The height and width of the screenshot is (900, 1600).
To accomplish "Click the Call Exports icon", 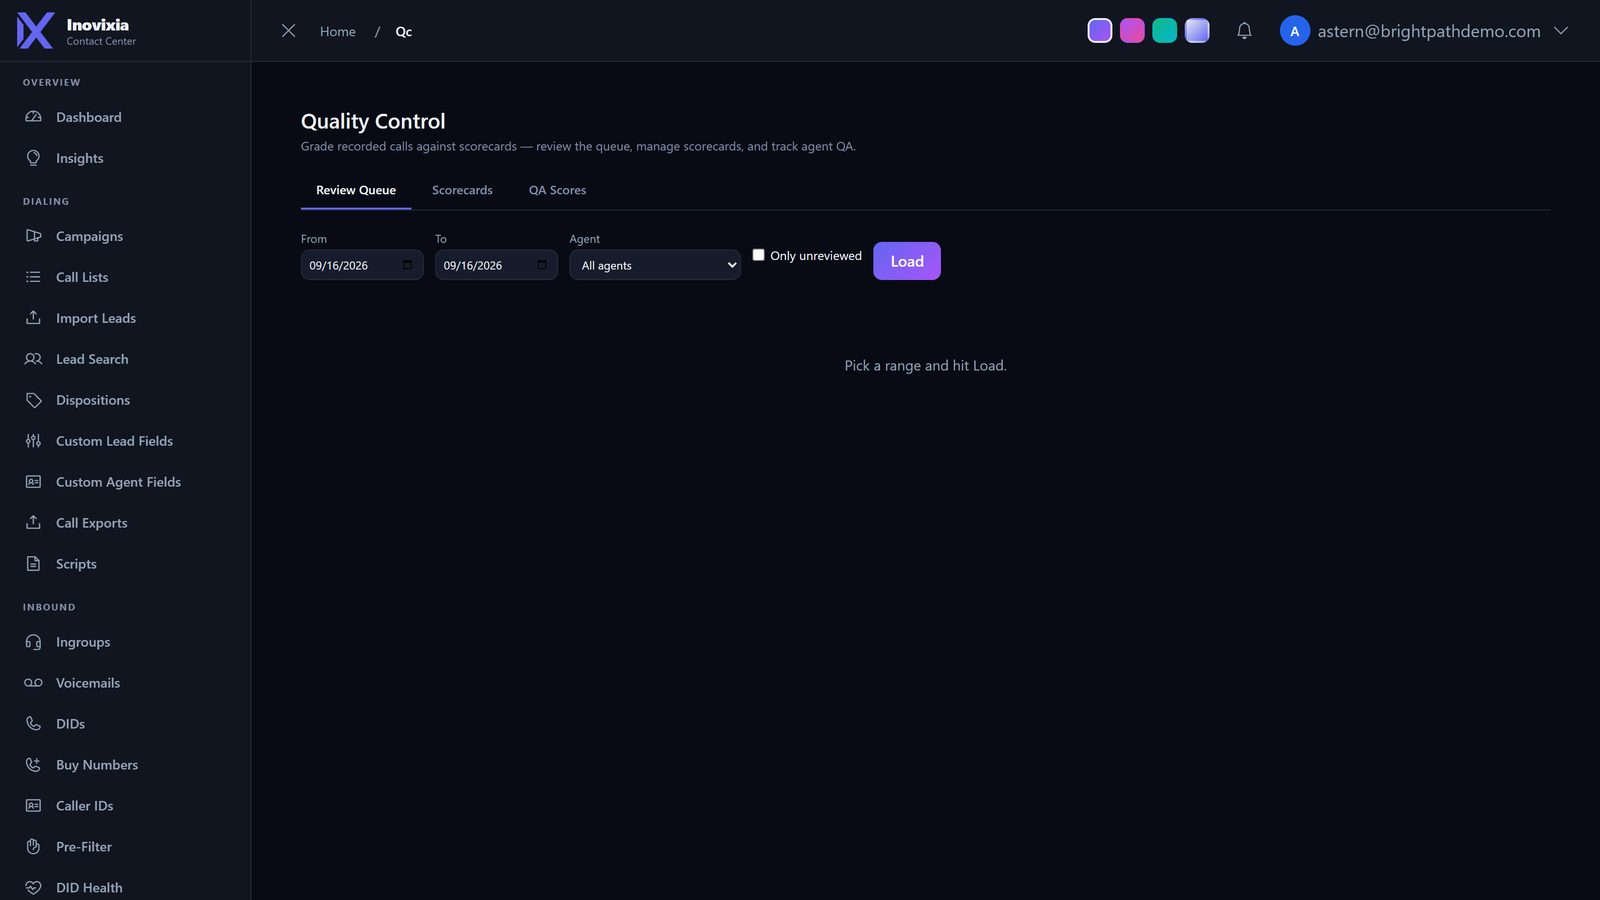I will pos(33,523).
